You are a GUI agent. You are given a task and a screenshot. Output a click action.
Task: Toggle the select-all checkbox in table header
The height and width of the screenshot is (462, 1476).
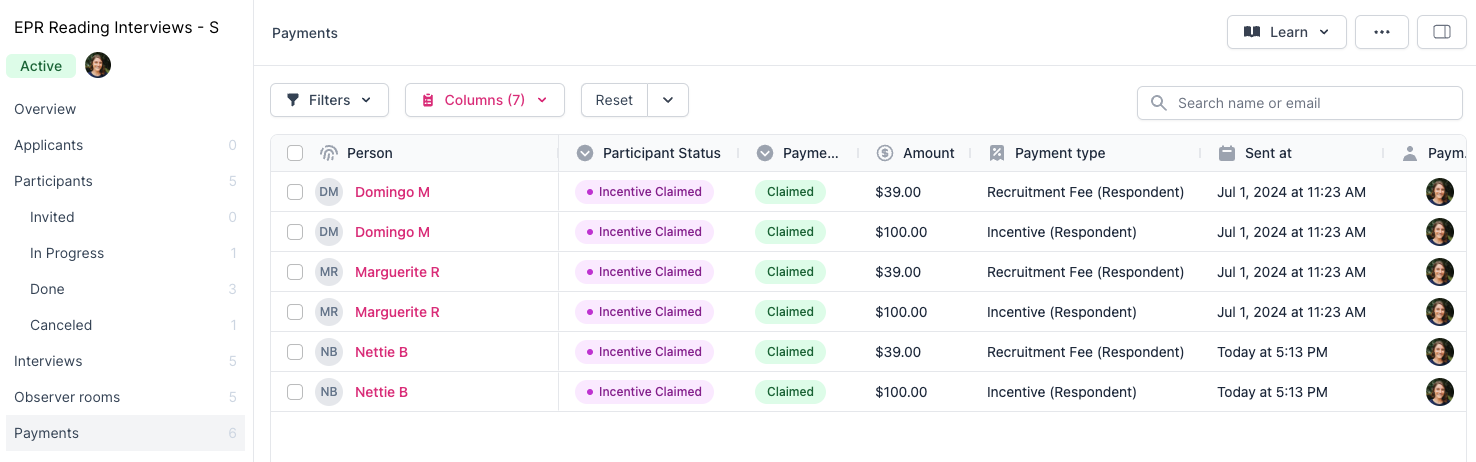295,153
